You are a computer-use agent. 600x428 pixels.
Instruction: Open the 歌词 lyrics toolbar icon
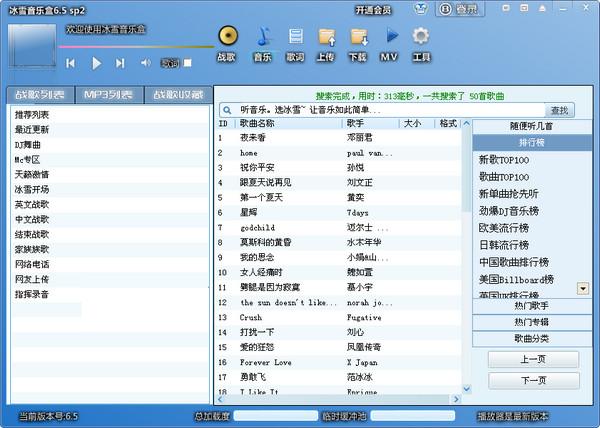tap(295, 37)
